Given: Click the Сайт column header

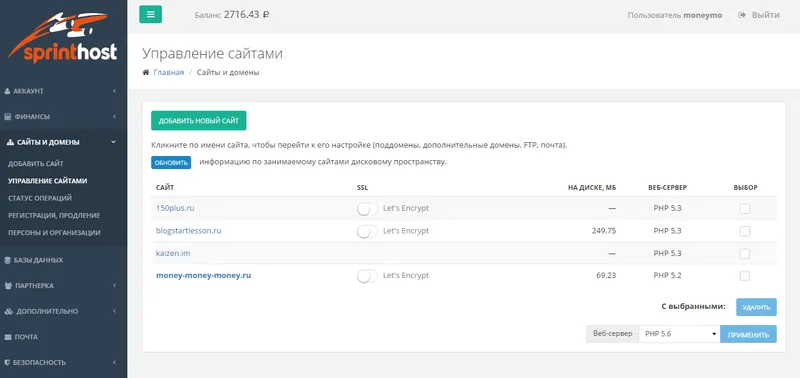Looking at the screenshot, I should click(165, 188).
